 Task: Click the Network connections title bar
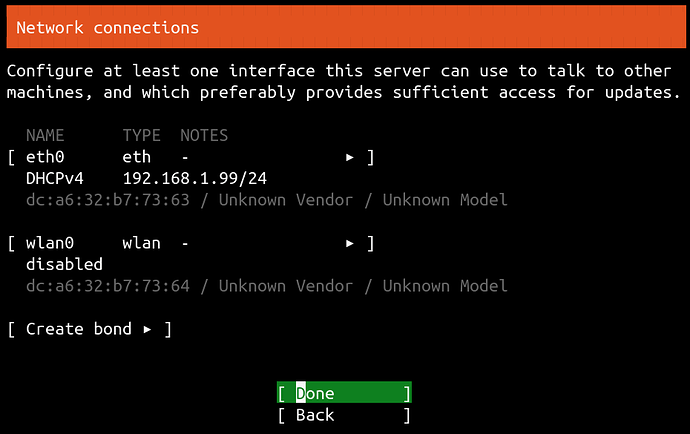(x=346, y=27)
